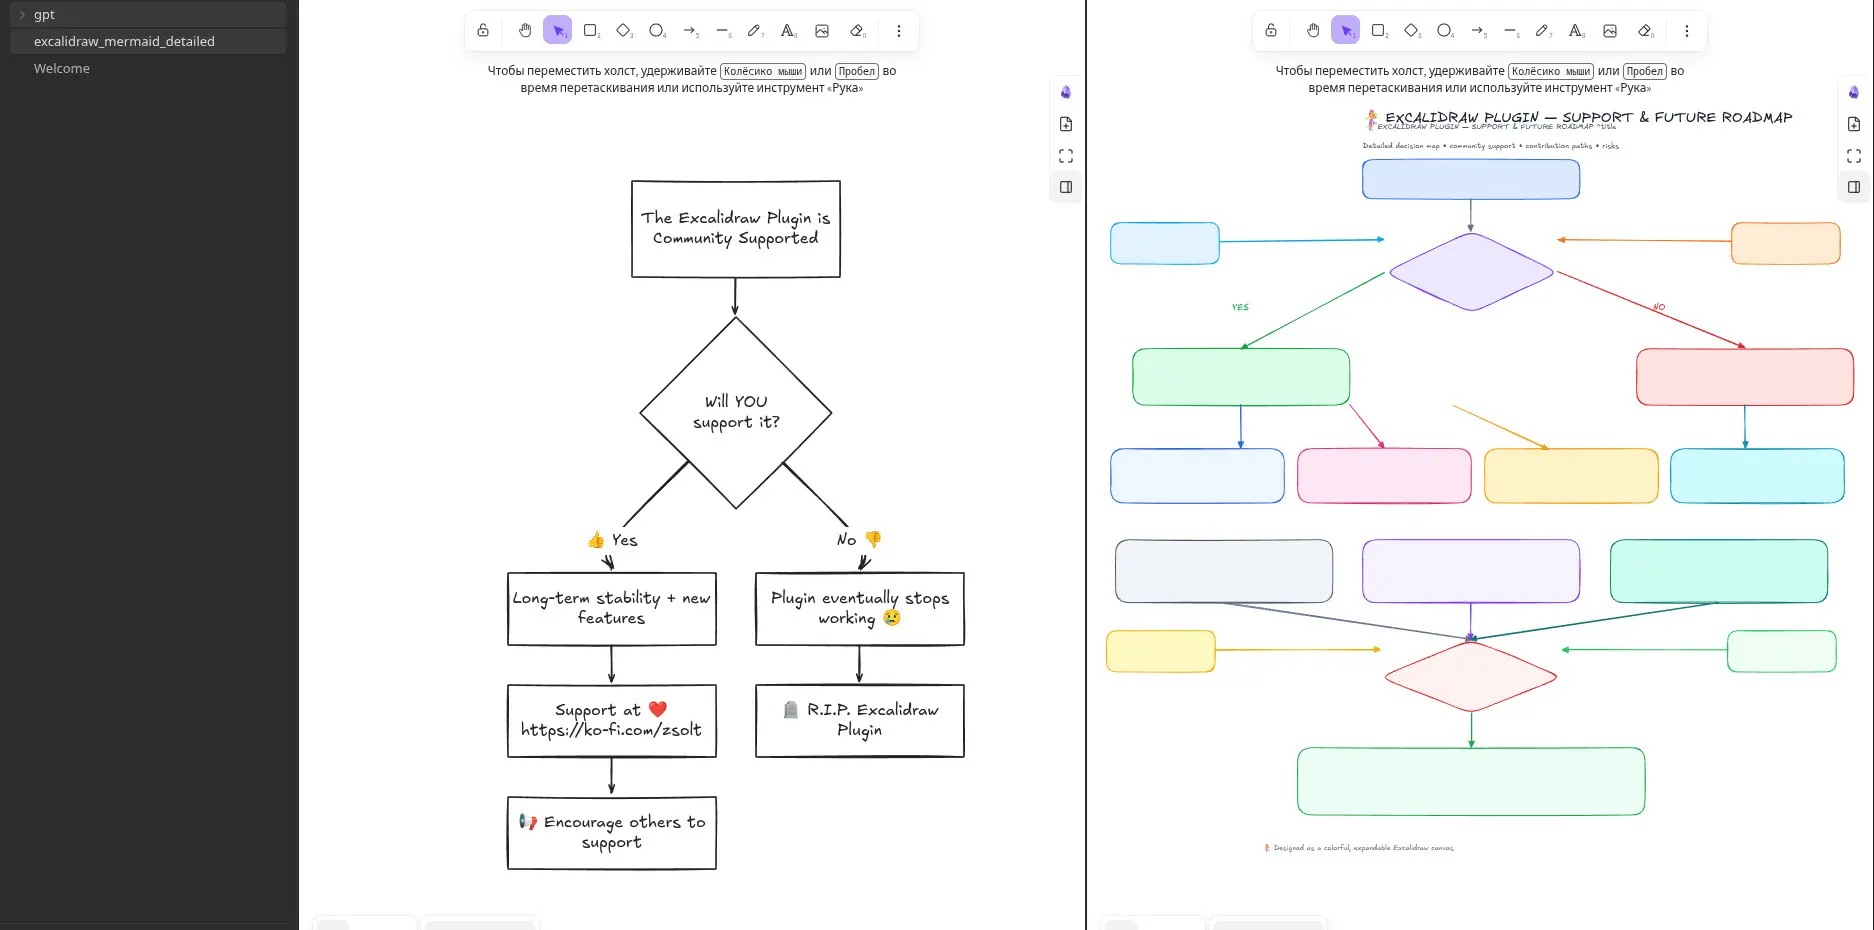Pick Line tool in the colorful roadmap toolbar

pos(1511,31)
